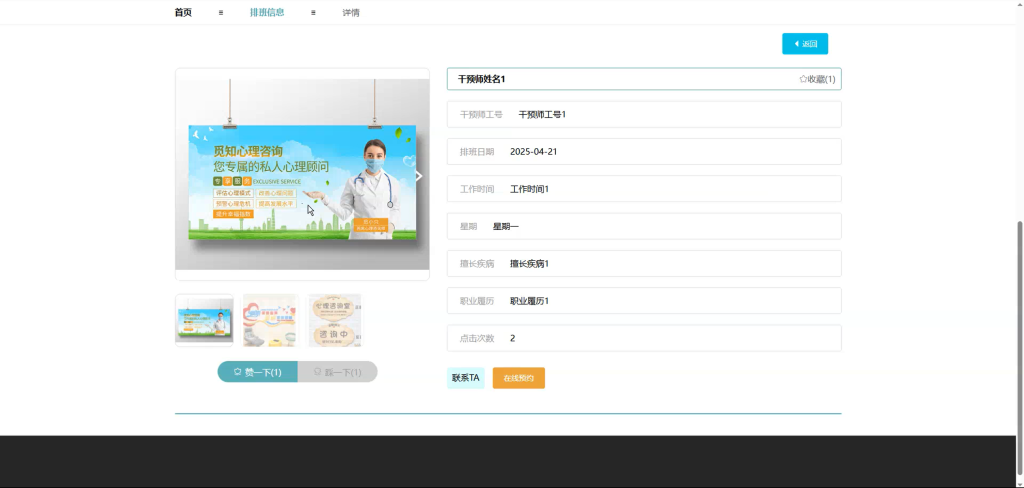
Task: Click the 点击次数 label
Action: [477, 338]
